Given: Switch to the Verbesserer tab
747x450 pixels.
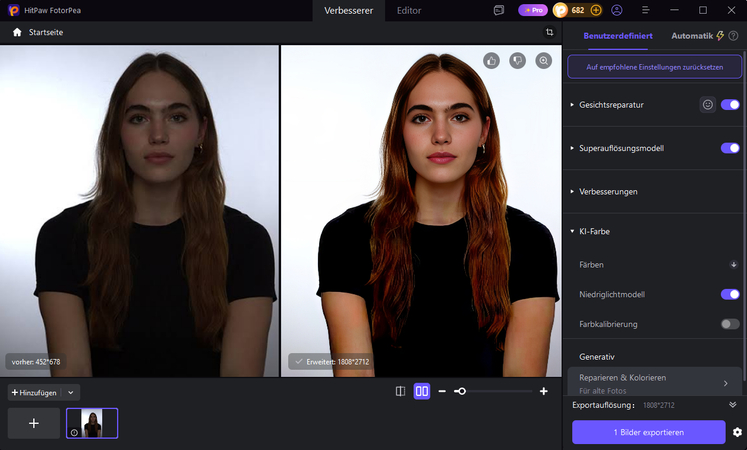Looking at the screenshot, I should (349, 10).
